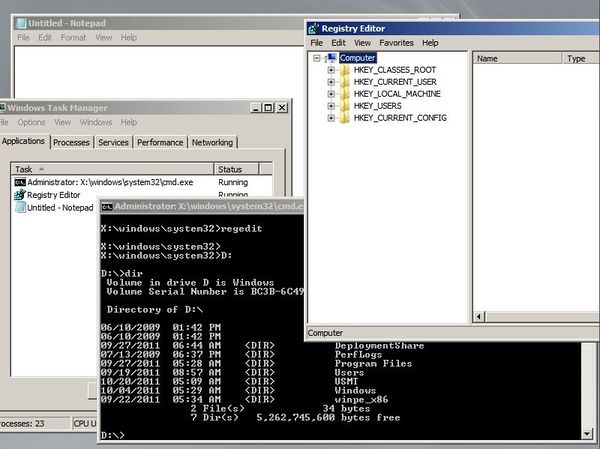Viewport: 600px width, 449px height.
Task: Open Notepad File menu
Action: (x=23, y=38)
